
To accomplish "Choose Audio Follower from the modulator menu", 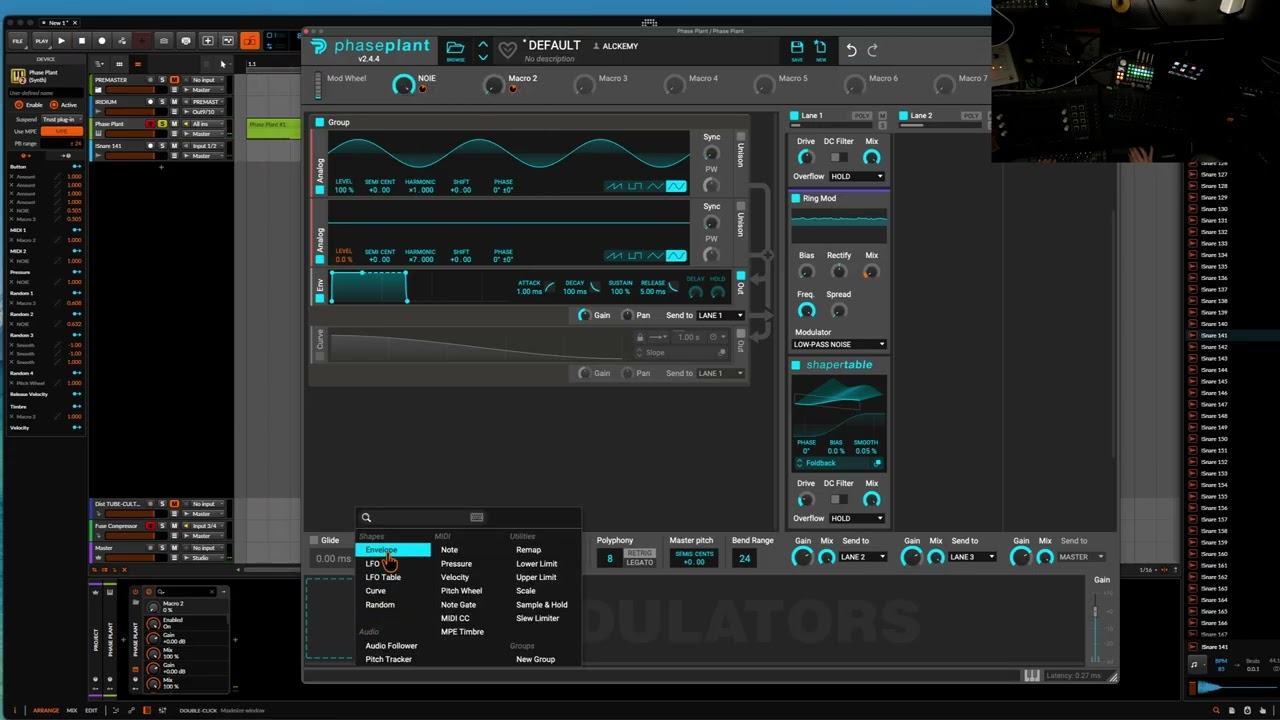I will tap(391, 646).
